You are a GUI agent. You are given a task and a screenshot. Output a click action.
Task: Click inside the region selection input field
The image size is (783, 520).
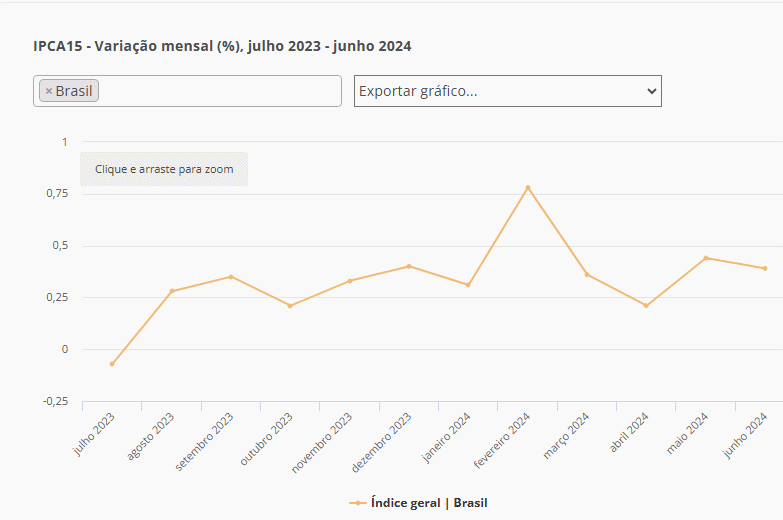(187, 91)
